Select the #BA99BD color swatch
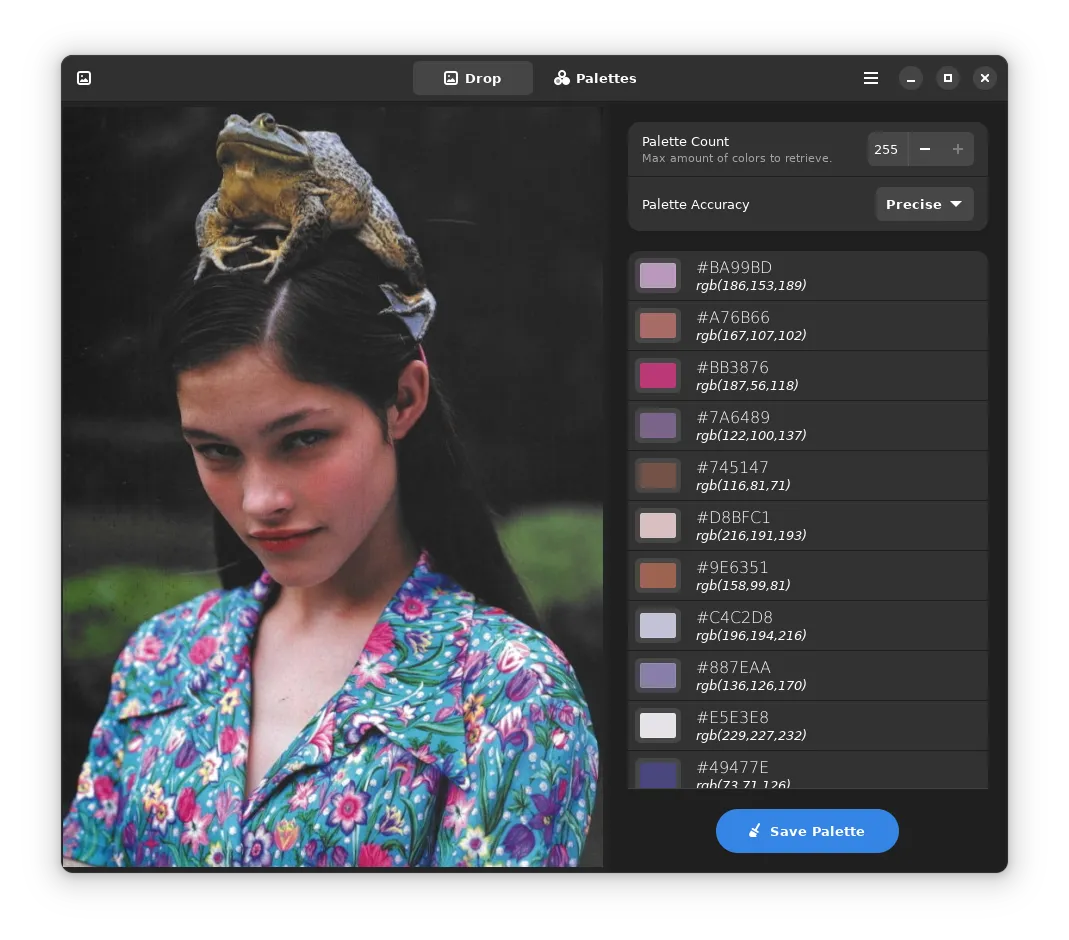Image resolution: width=1069 pixels, height=940 pixels. pyautogui.click(x=658, y=276)
